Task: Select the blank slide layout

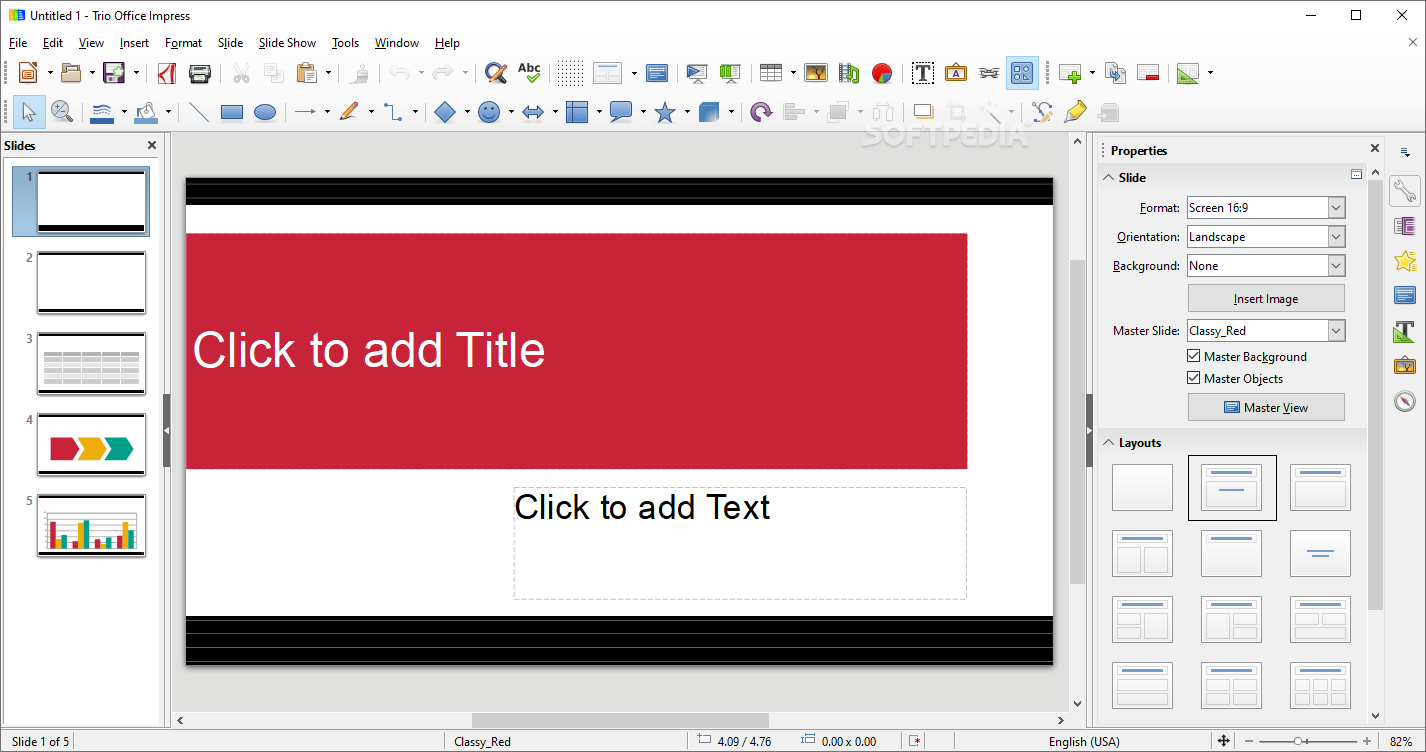Action: pos(1142,487)
